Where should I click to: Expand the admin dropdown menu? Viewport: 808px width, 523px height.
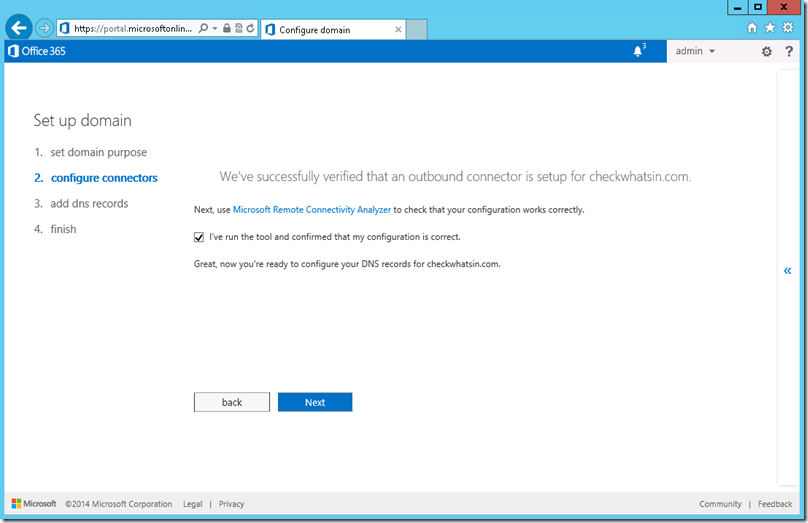695,51
